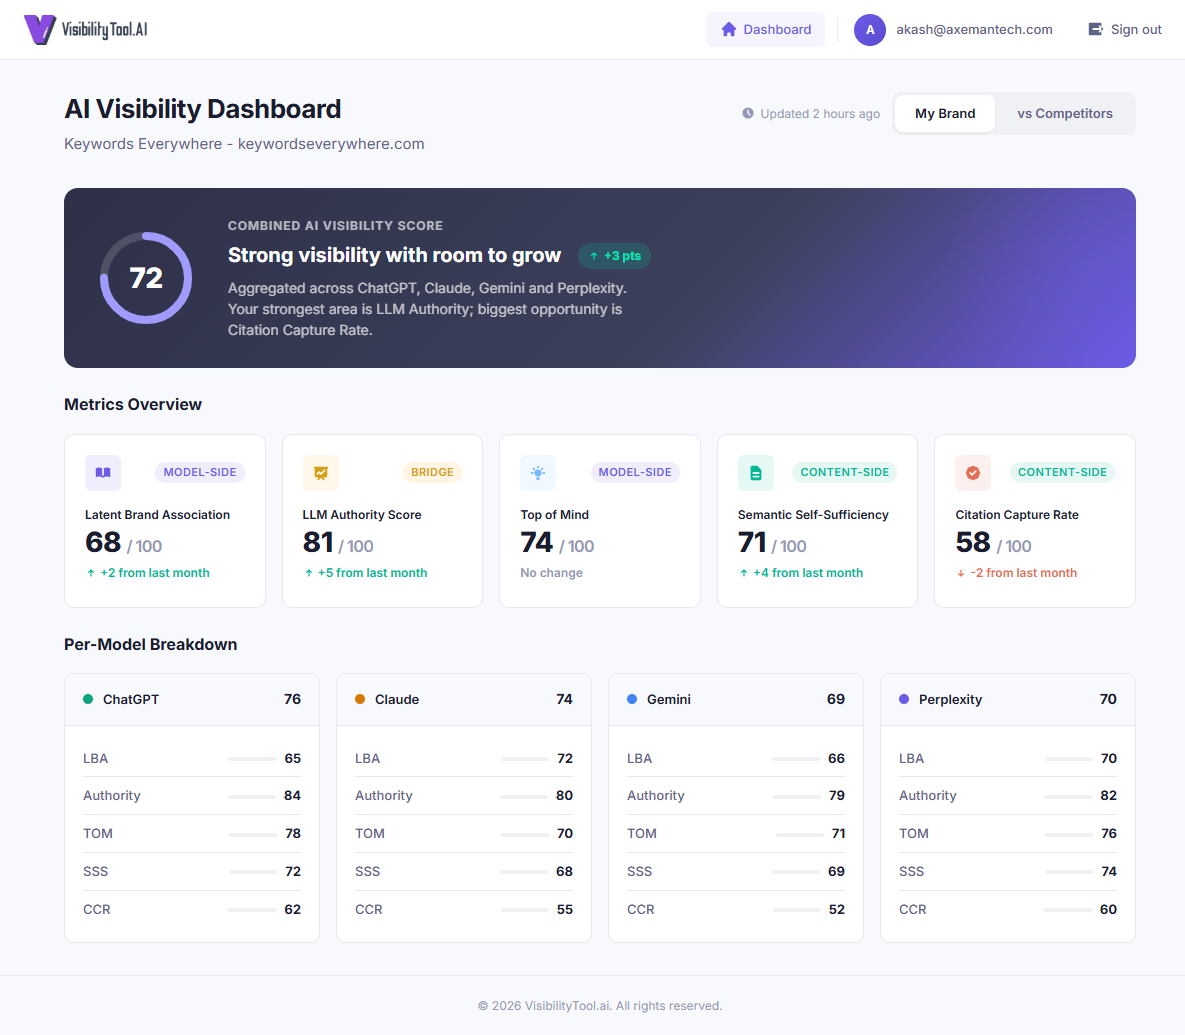Click the home icon next to Dashboard
Screen dimensions: 1185x1035
[729, 29]
